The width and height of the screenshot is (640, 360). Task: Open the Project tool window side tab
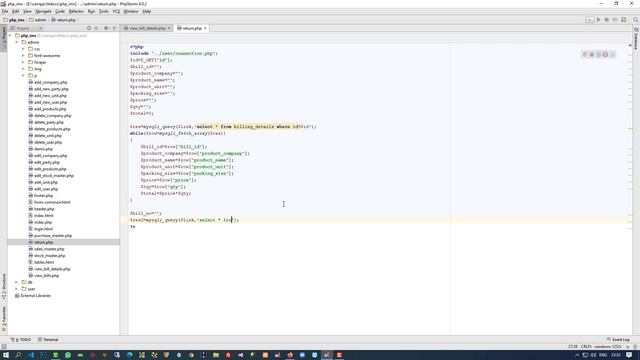(x=4, y=38)
